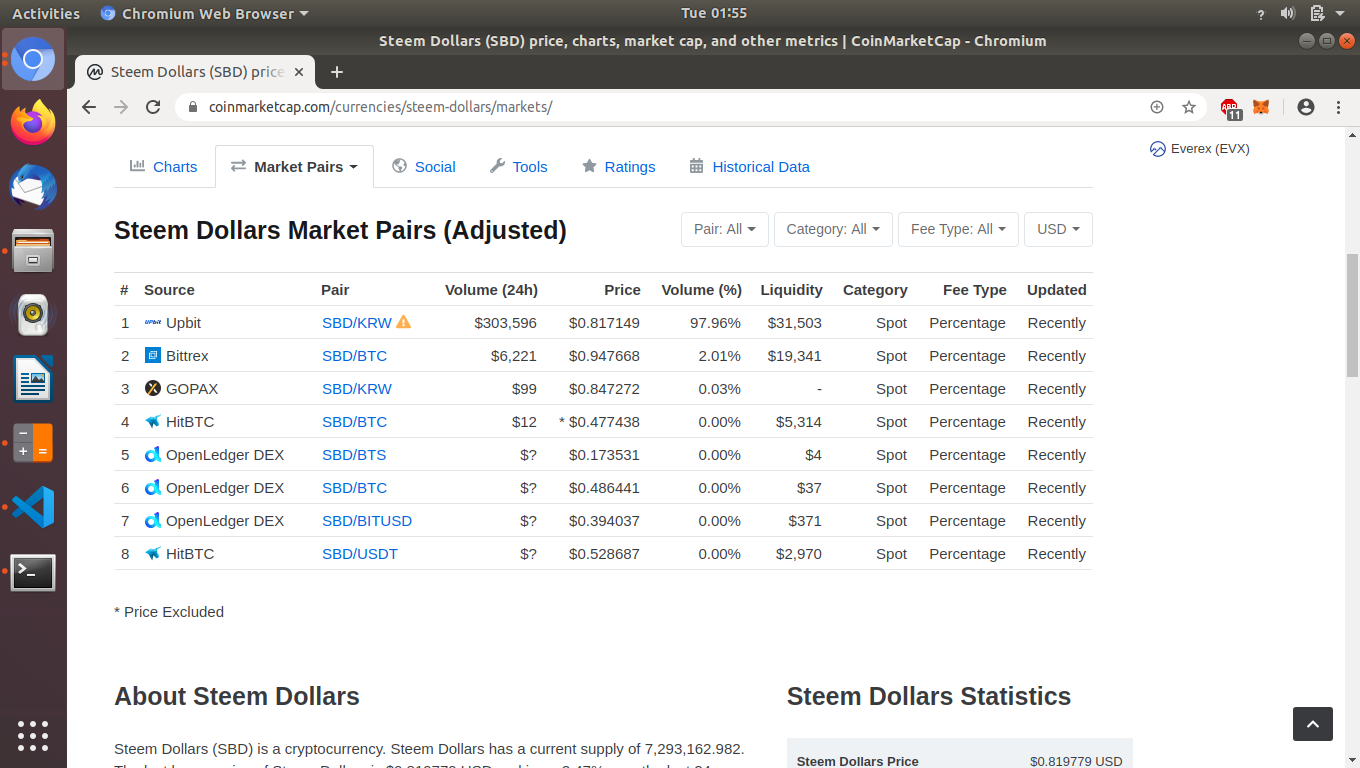Switch to the Charts tab
Screen dimensions: 1360x768
tap(164, 167)
